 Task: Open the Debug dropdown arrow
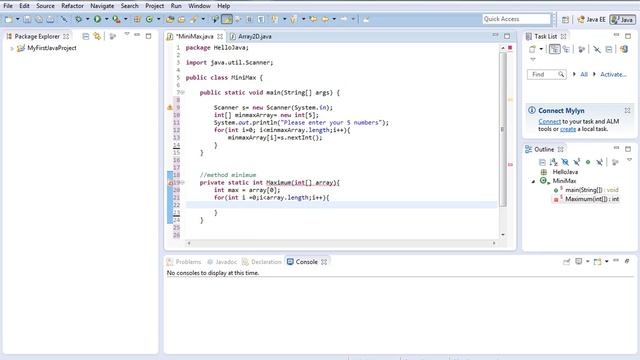tap(87, 19)
